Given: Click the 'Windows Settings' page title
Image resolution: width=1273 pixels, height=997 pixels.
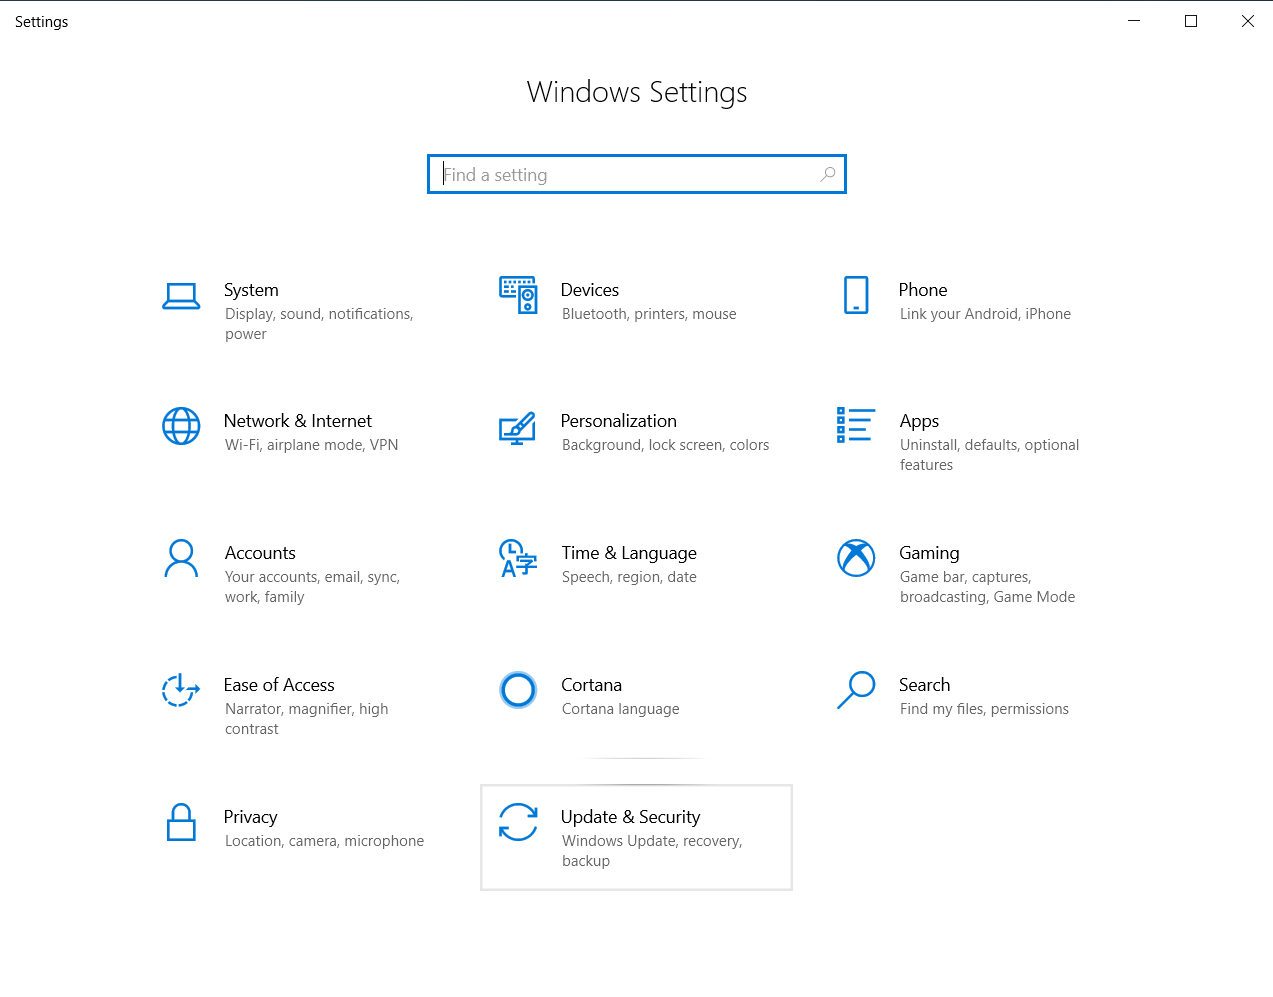Looking at the screenshot, I should (637, 92).
